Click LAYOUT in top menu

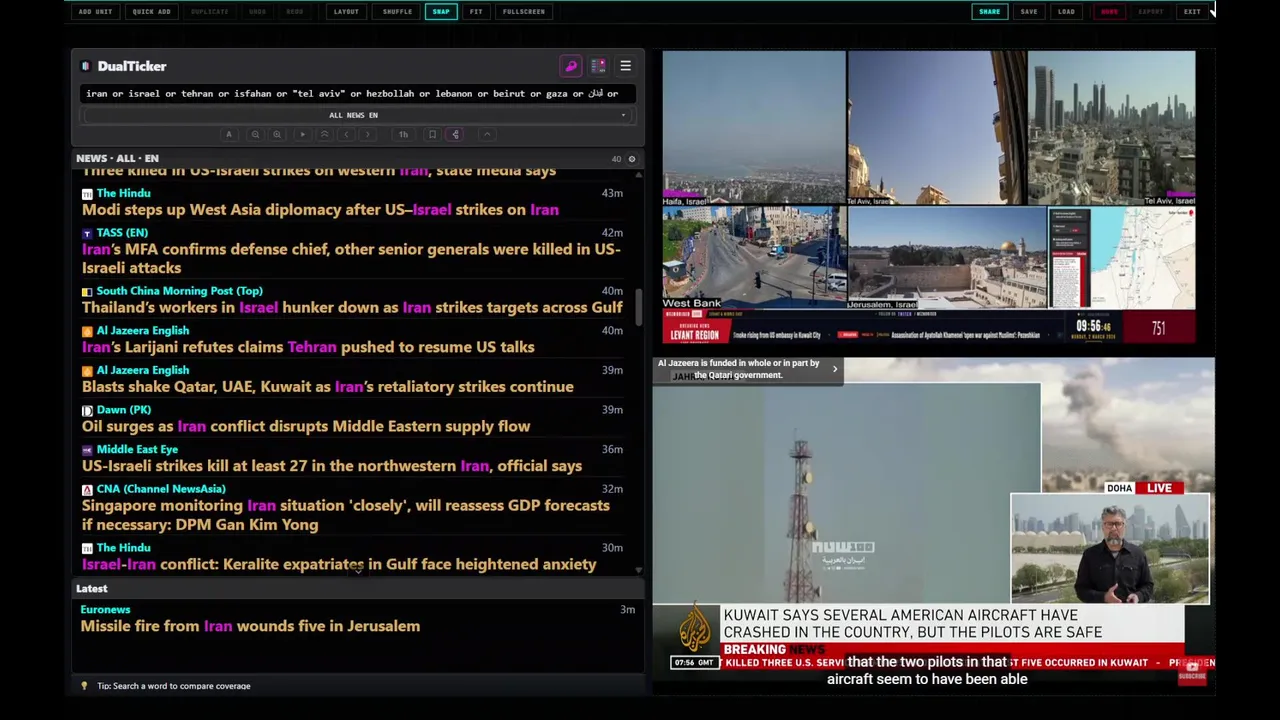[346, 12]
